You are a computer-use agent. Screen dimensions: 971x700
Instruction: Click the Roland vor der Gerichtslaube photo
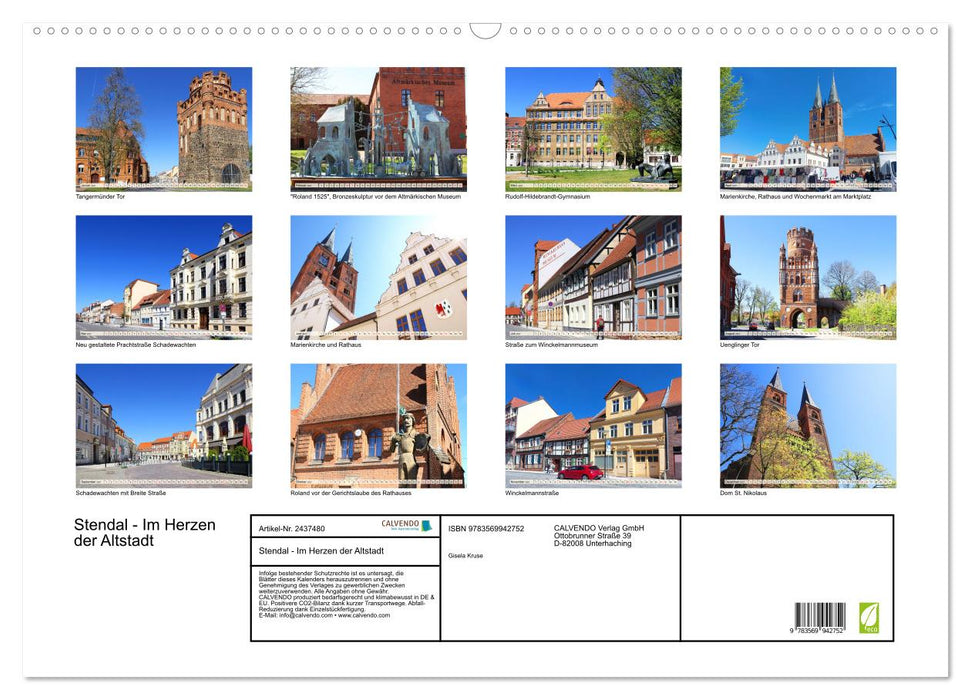378,426
